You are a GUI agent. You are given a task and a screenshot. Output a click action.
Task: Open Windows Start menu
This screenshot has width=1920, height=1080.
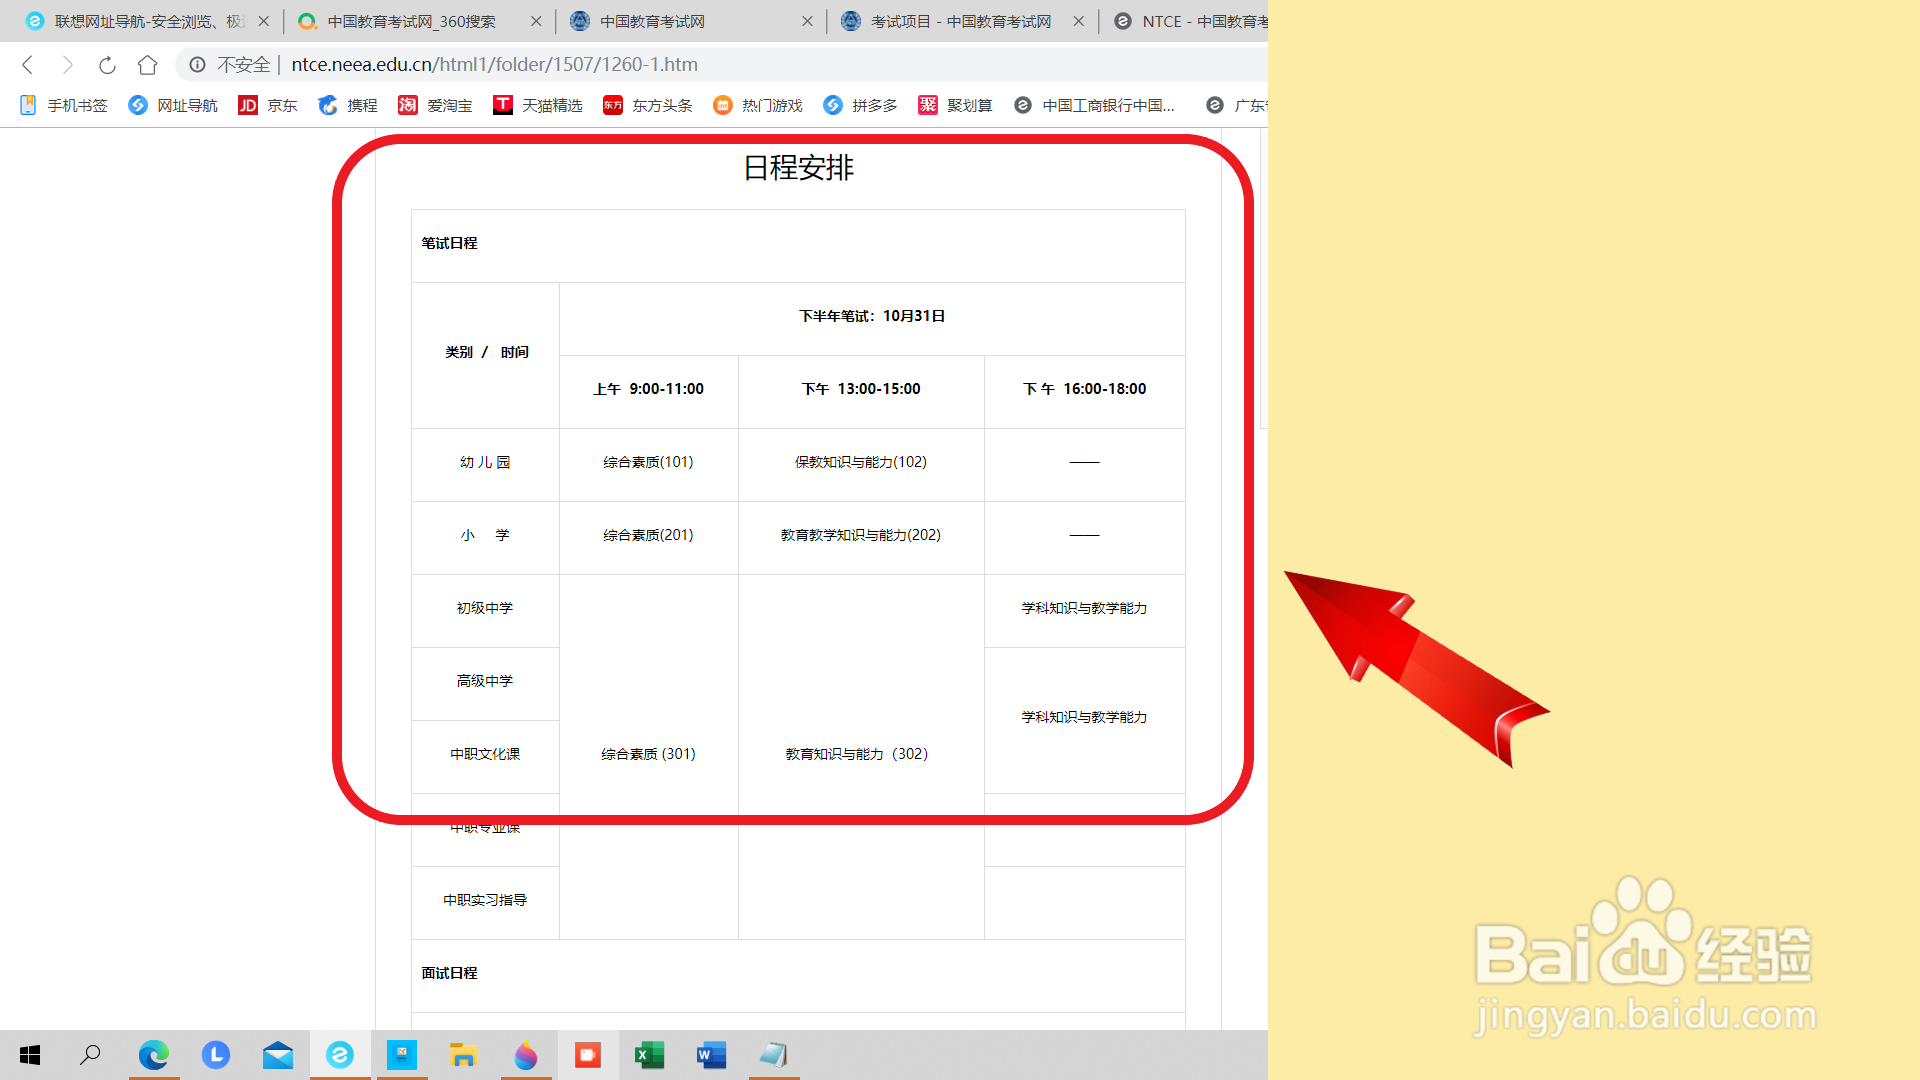(x=29, y=1055)
